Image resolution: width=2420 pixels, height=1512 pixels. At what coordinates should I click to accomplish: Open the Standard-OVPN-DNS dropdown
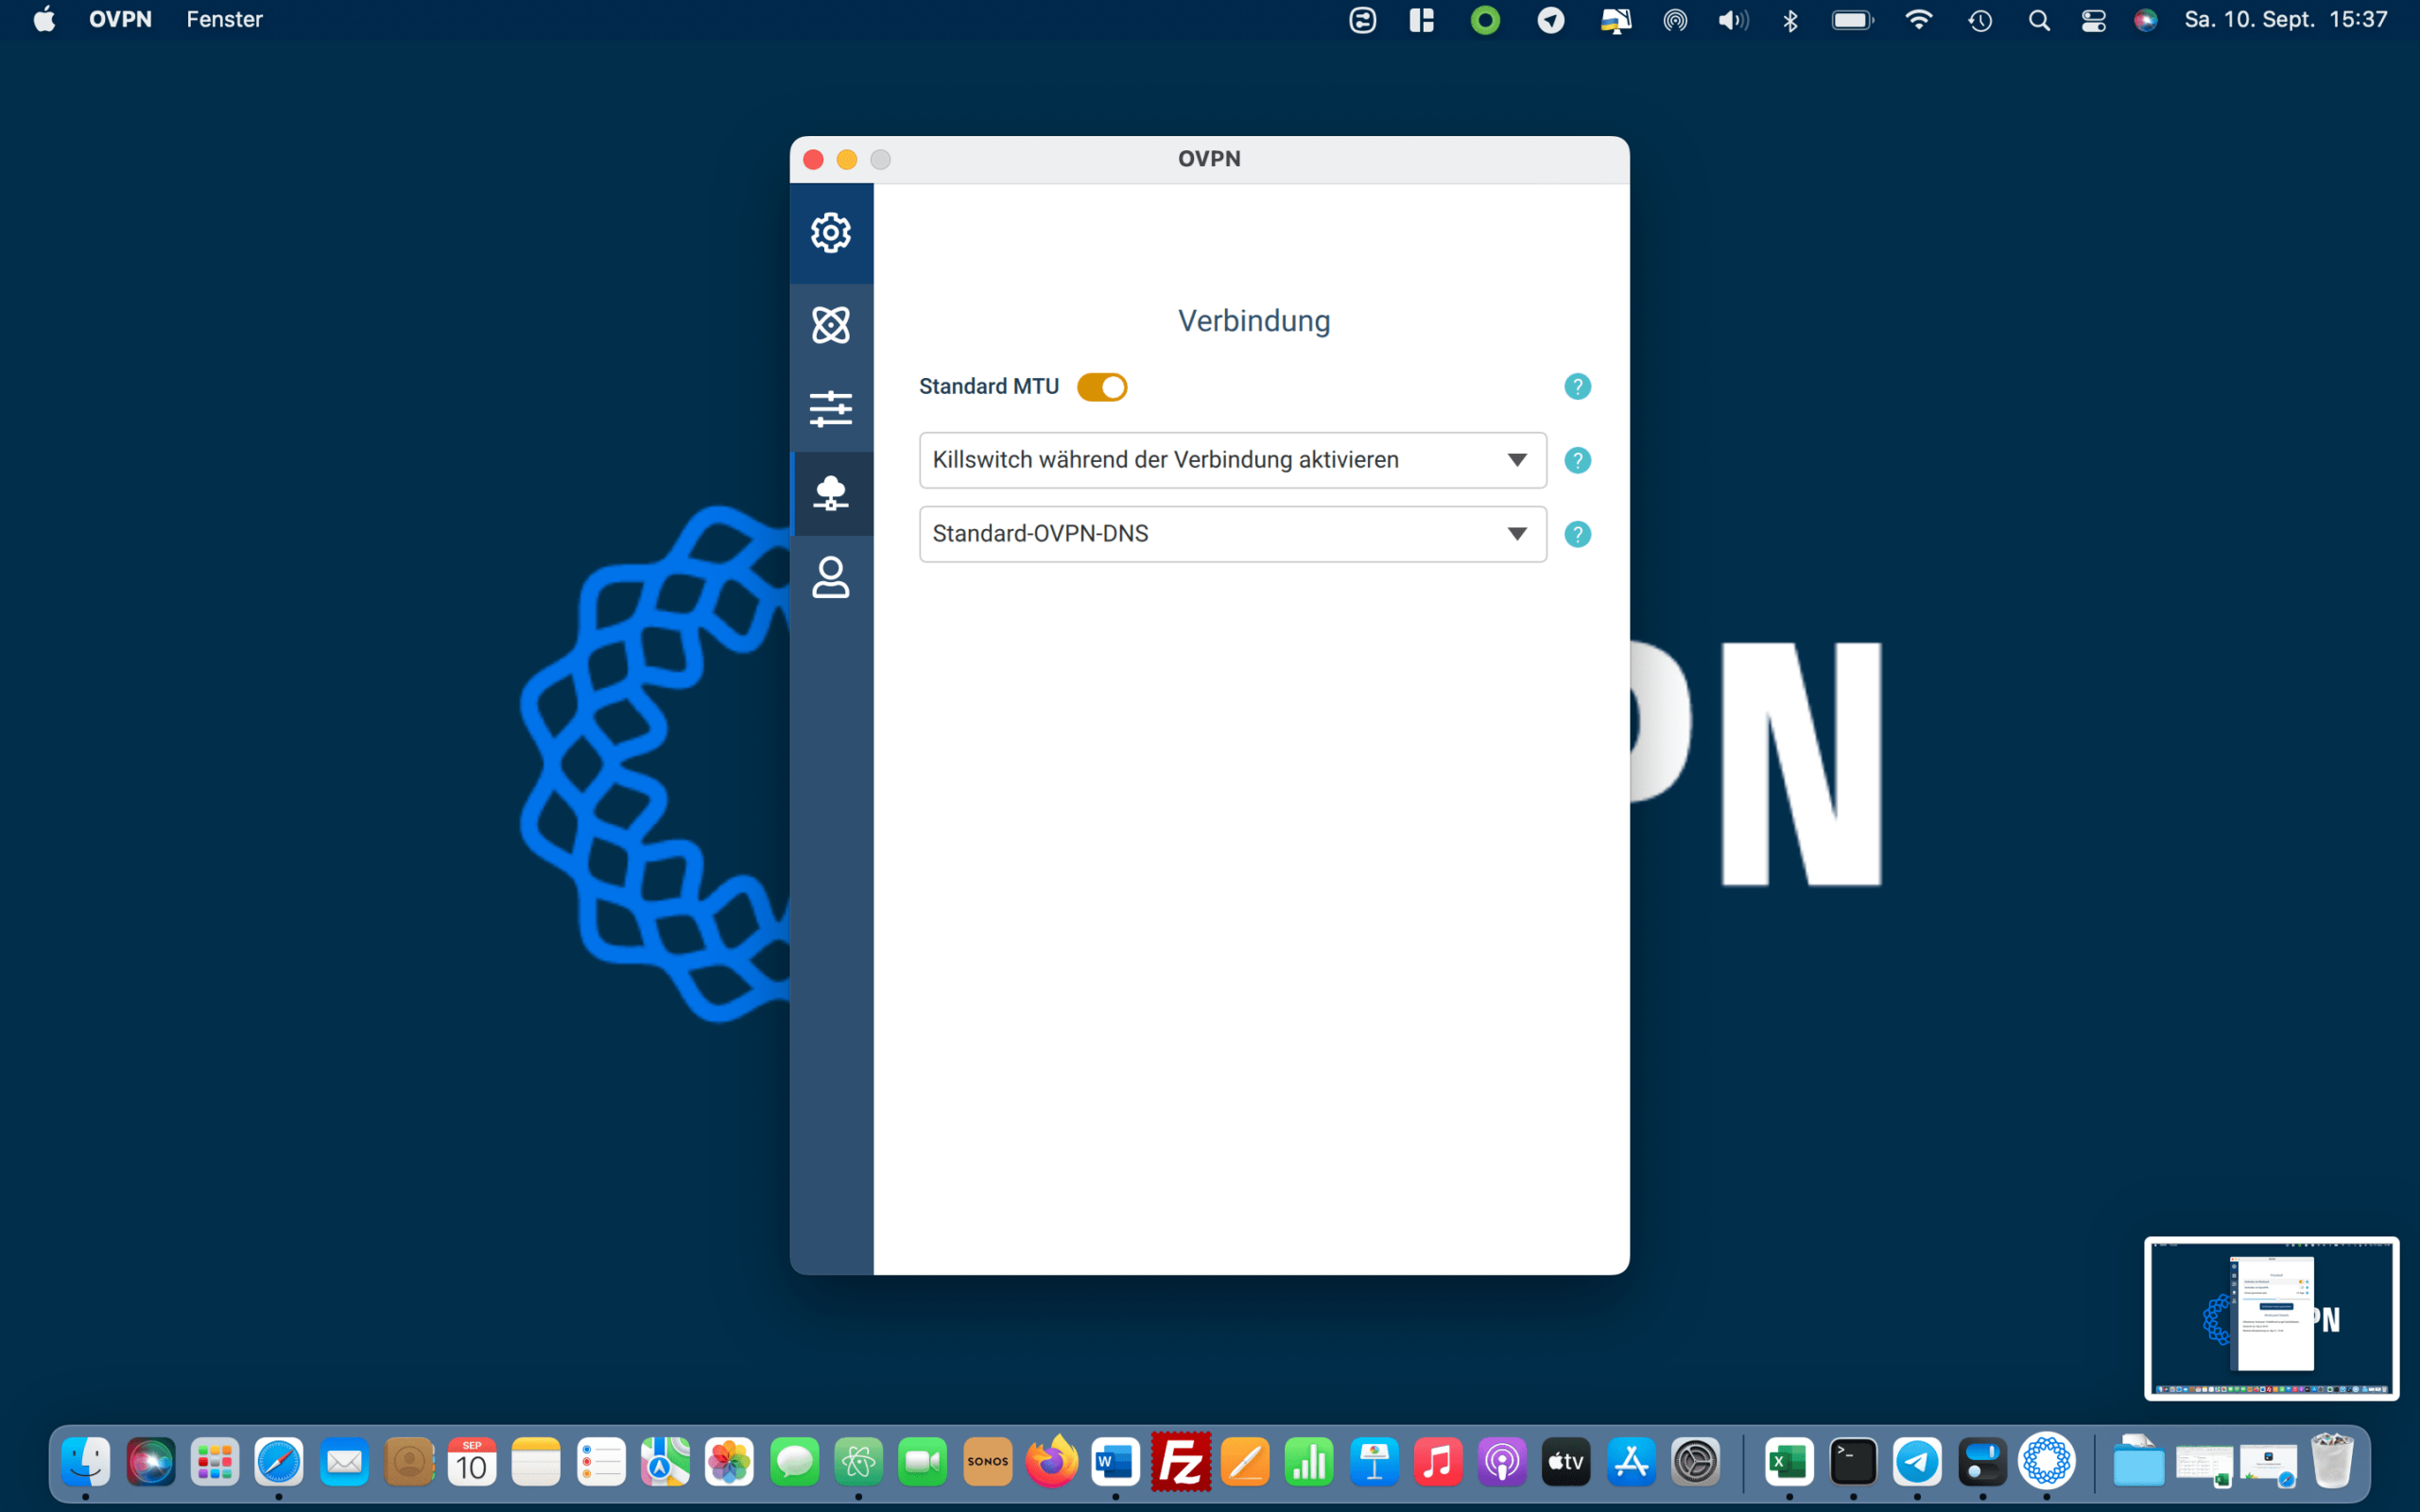(1233, 534)
